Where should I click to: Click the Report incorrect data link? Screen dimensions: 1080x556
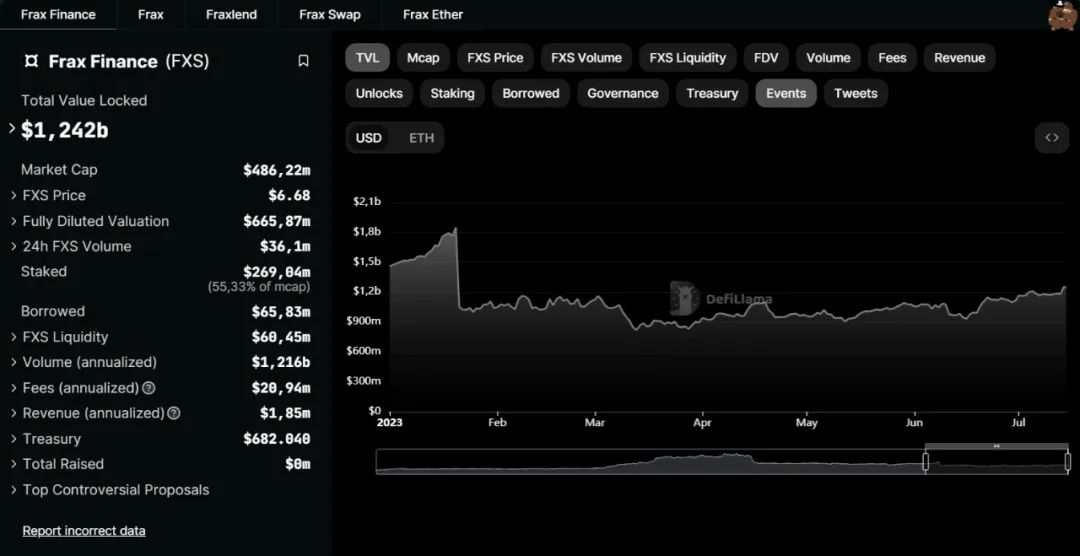coord(84,531)
